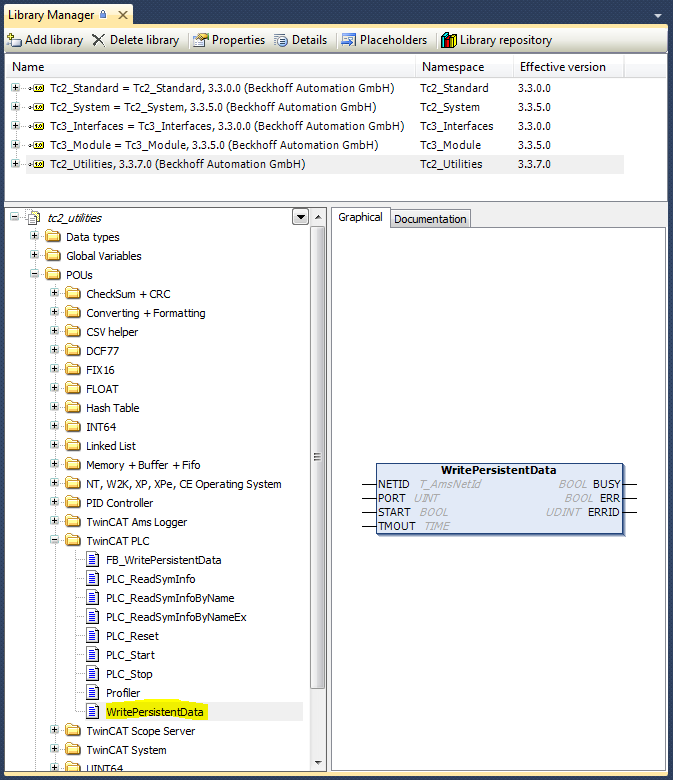
Task: Click the library icon next to Tc2_Standard
Action: 37,88
